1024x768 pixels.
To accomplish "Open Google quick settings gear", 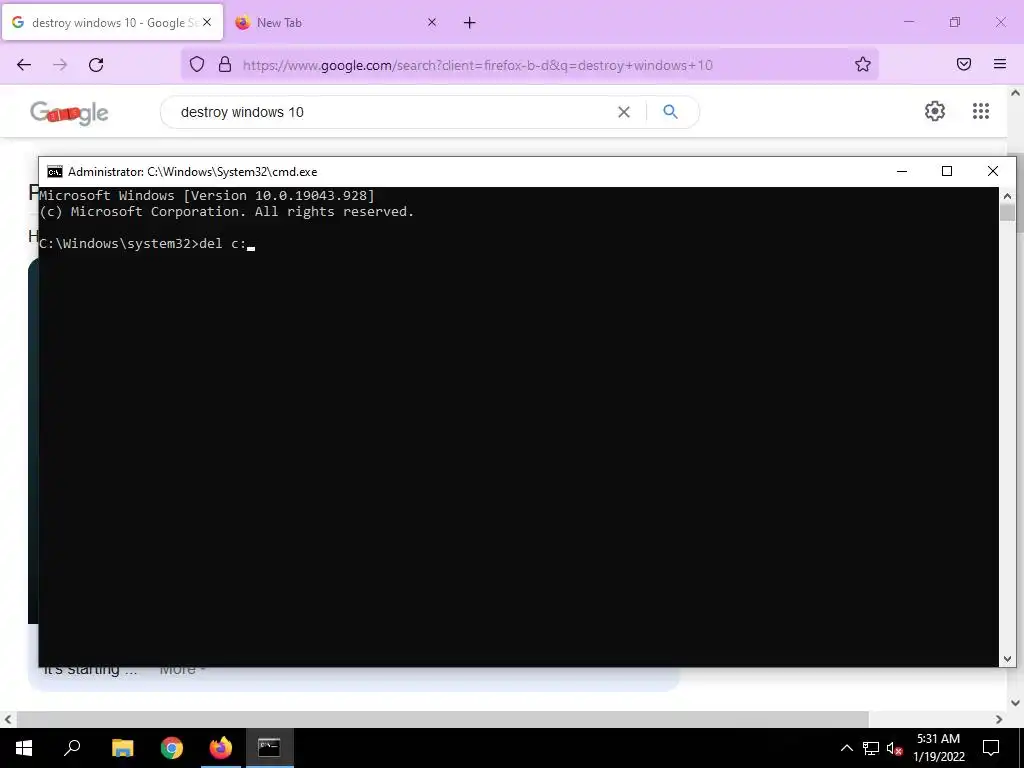I will tap(935, 111).
